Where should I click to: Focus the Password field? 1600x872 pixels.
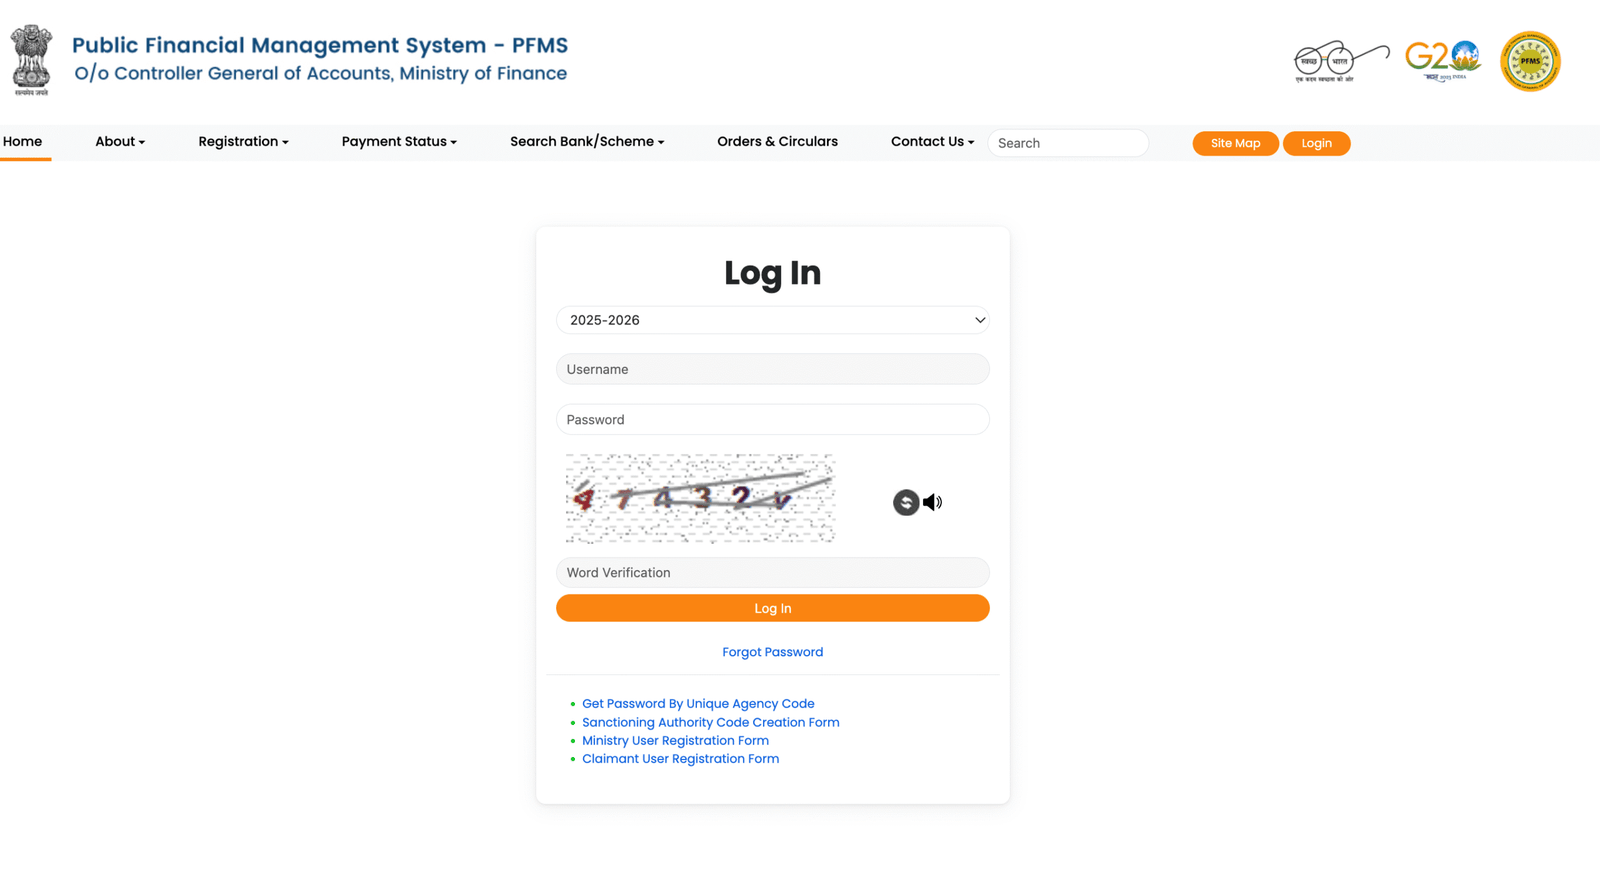point(773,419)
